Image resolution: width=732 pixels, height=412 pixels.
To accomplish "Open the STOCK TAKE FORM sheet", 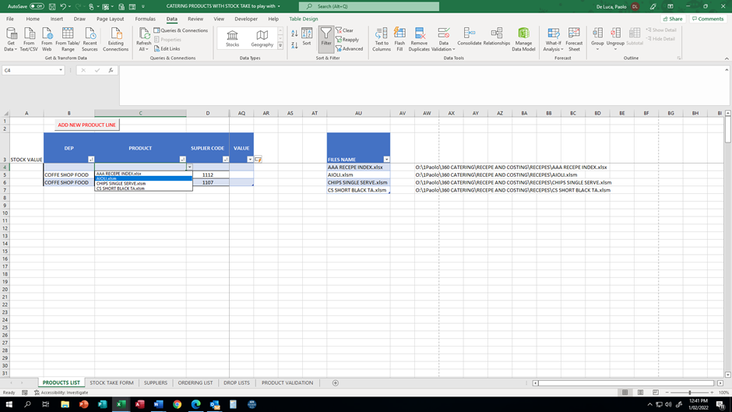I will (x=112, y=383).
